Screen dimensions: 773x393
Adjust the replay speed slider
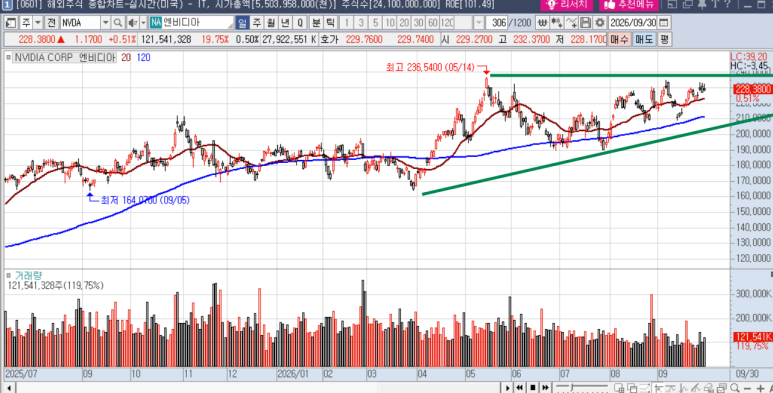581,388
